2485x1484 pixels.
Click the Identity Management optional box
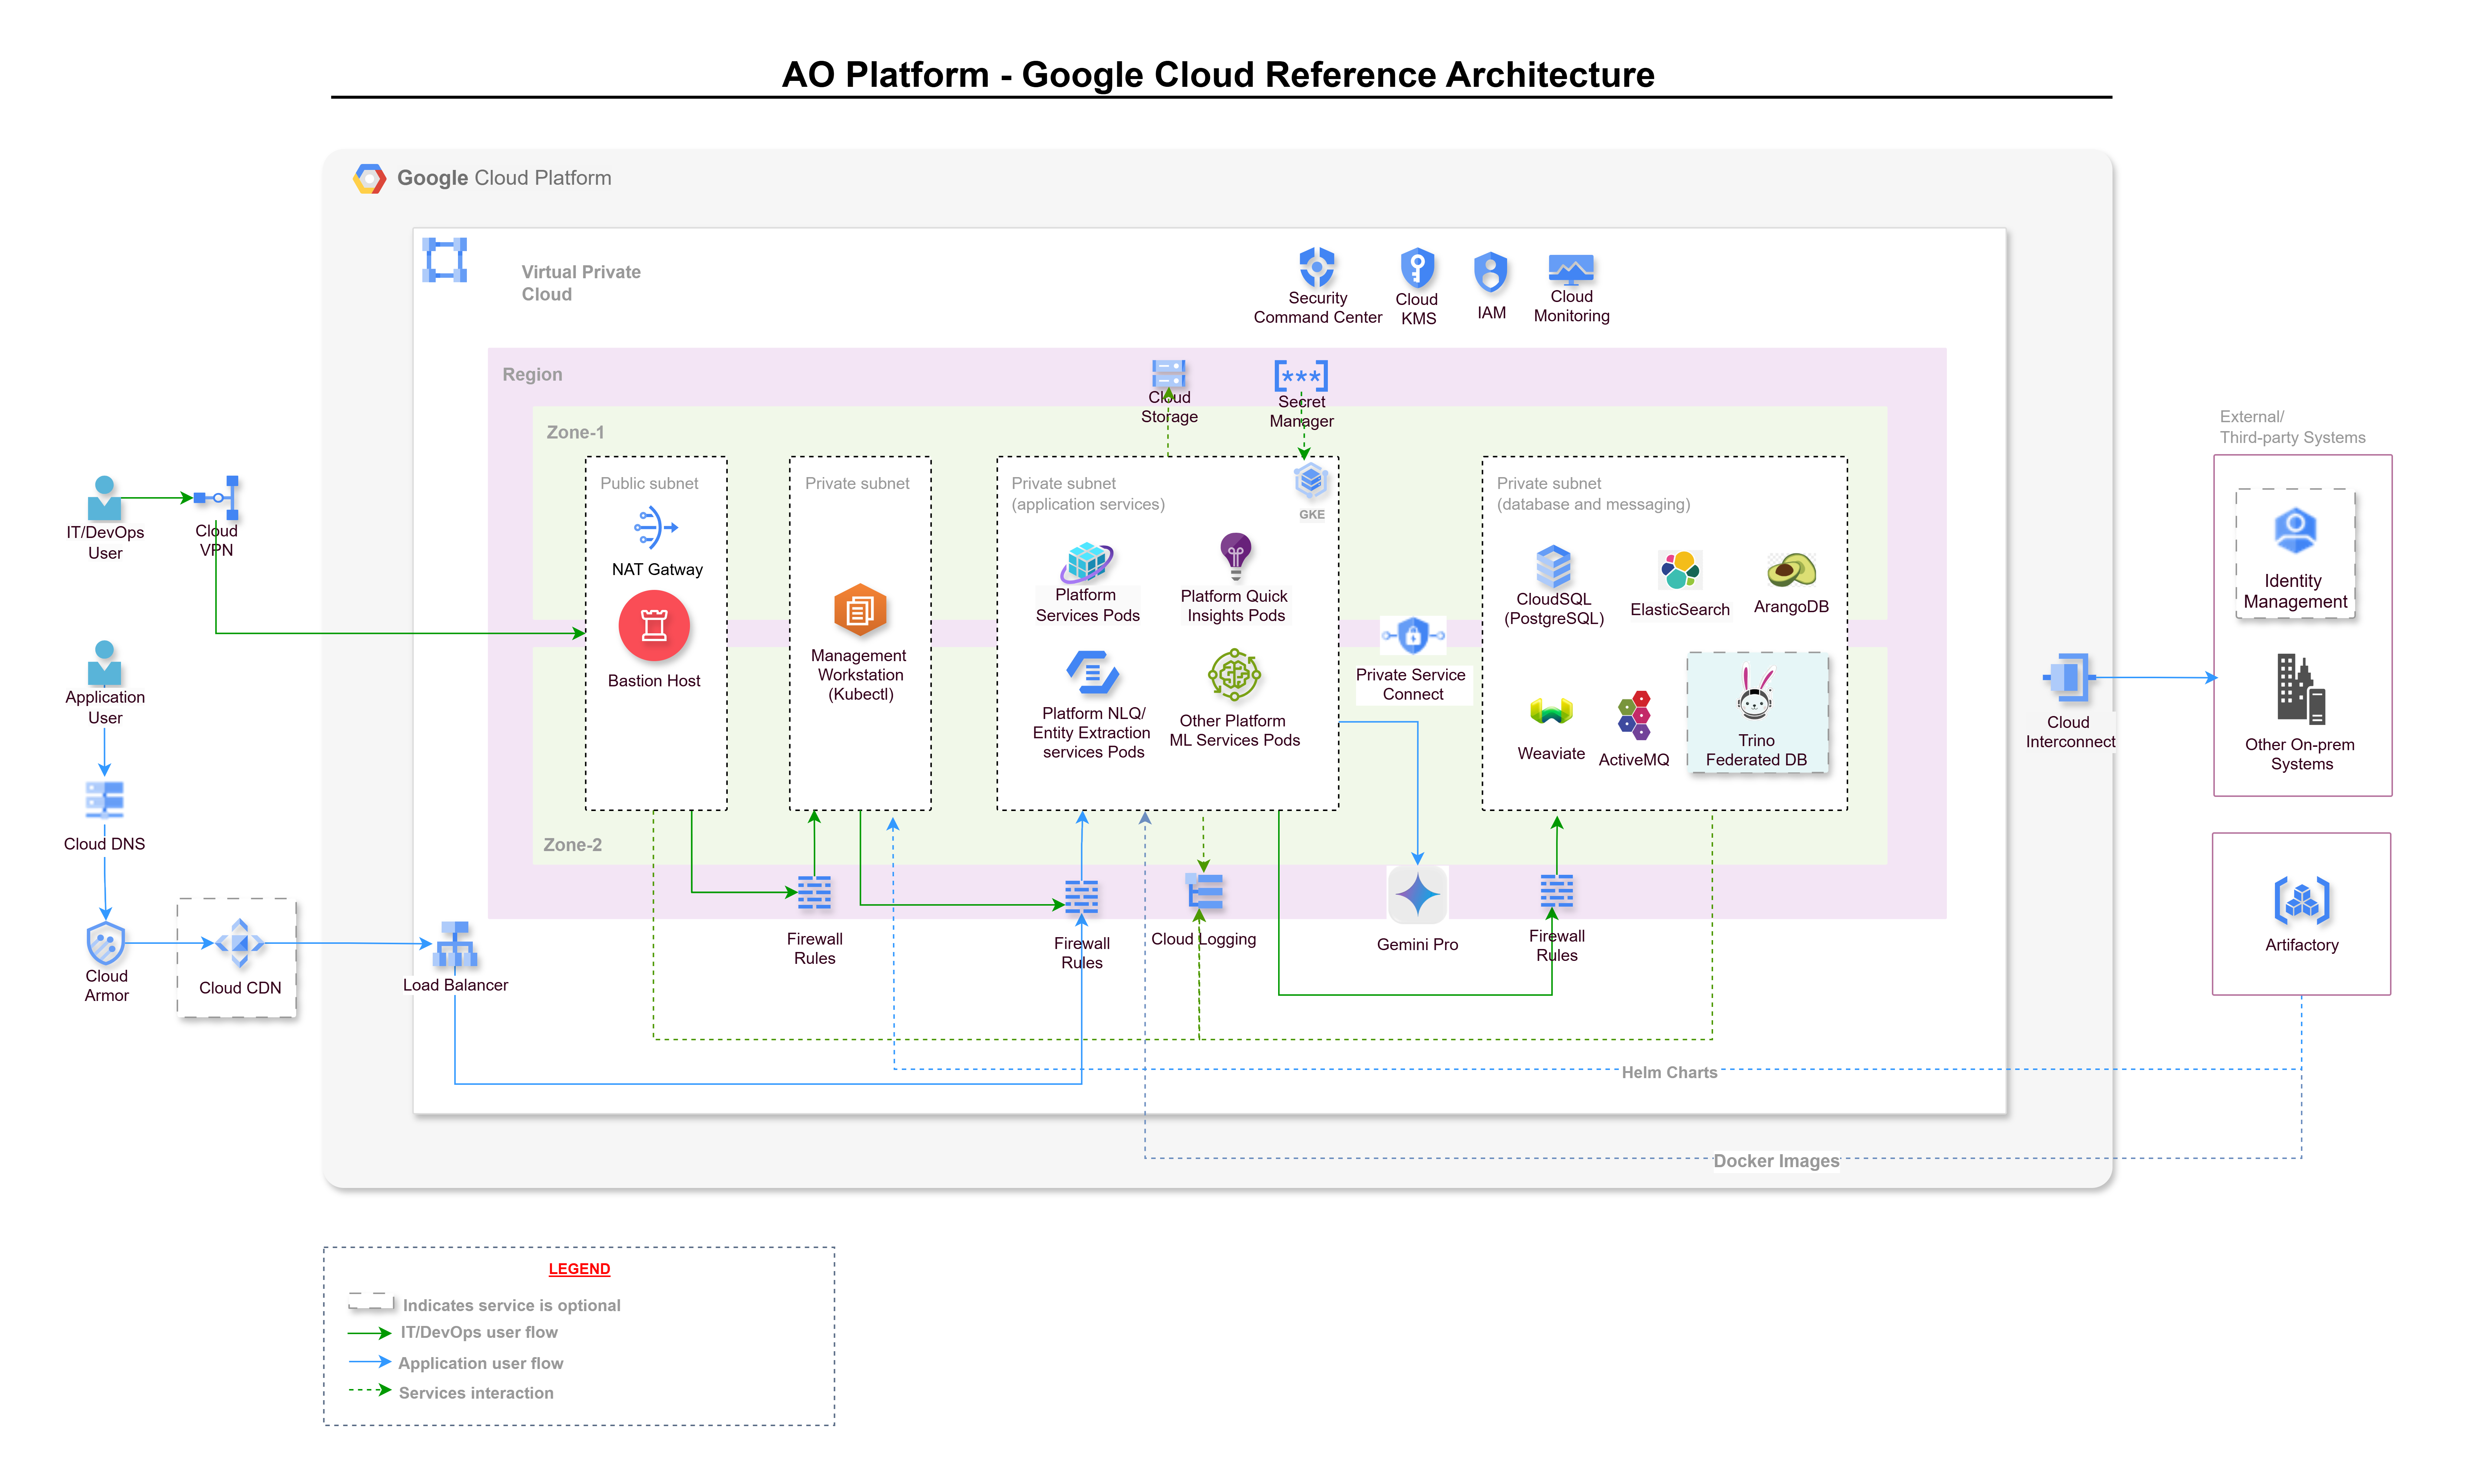coord(2295,553)
